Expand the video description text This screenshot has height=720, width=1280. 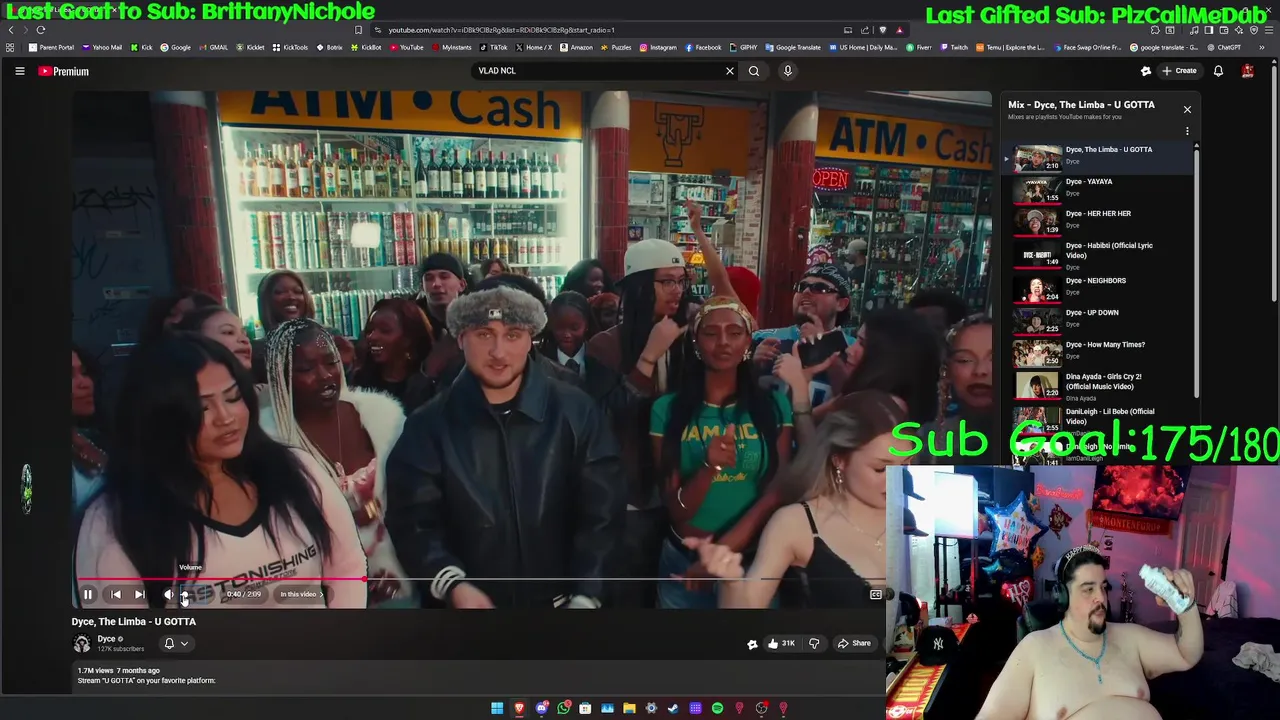pos(146,681)
